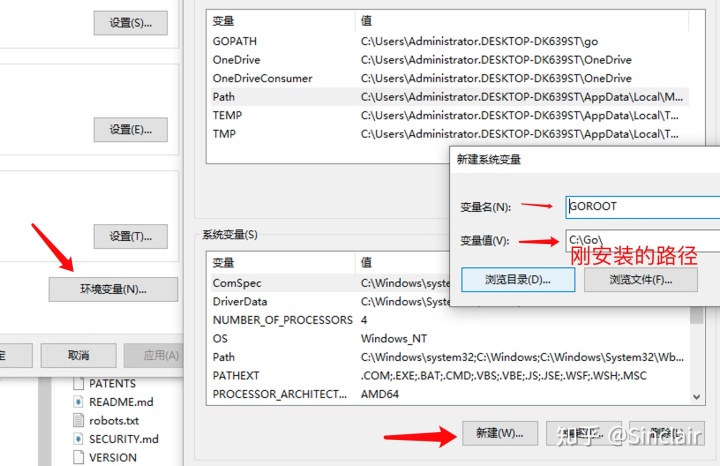The height and width of the screenshot is (466, 720).
Task: Select the NUMBER_OF_PROCESSORS system variable row
Action: (x=450, y=320)
